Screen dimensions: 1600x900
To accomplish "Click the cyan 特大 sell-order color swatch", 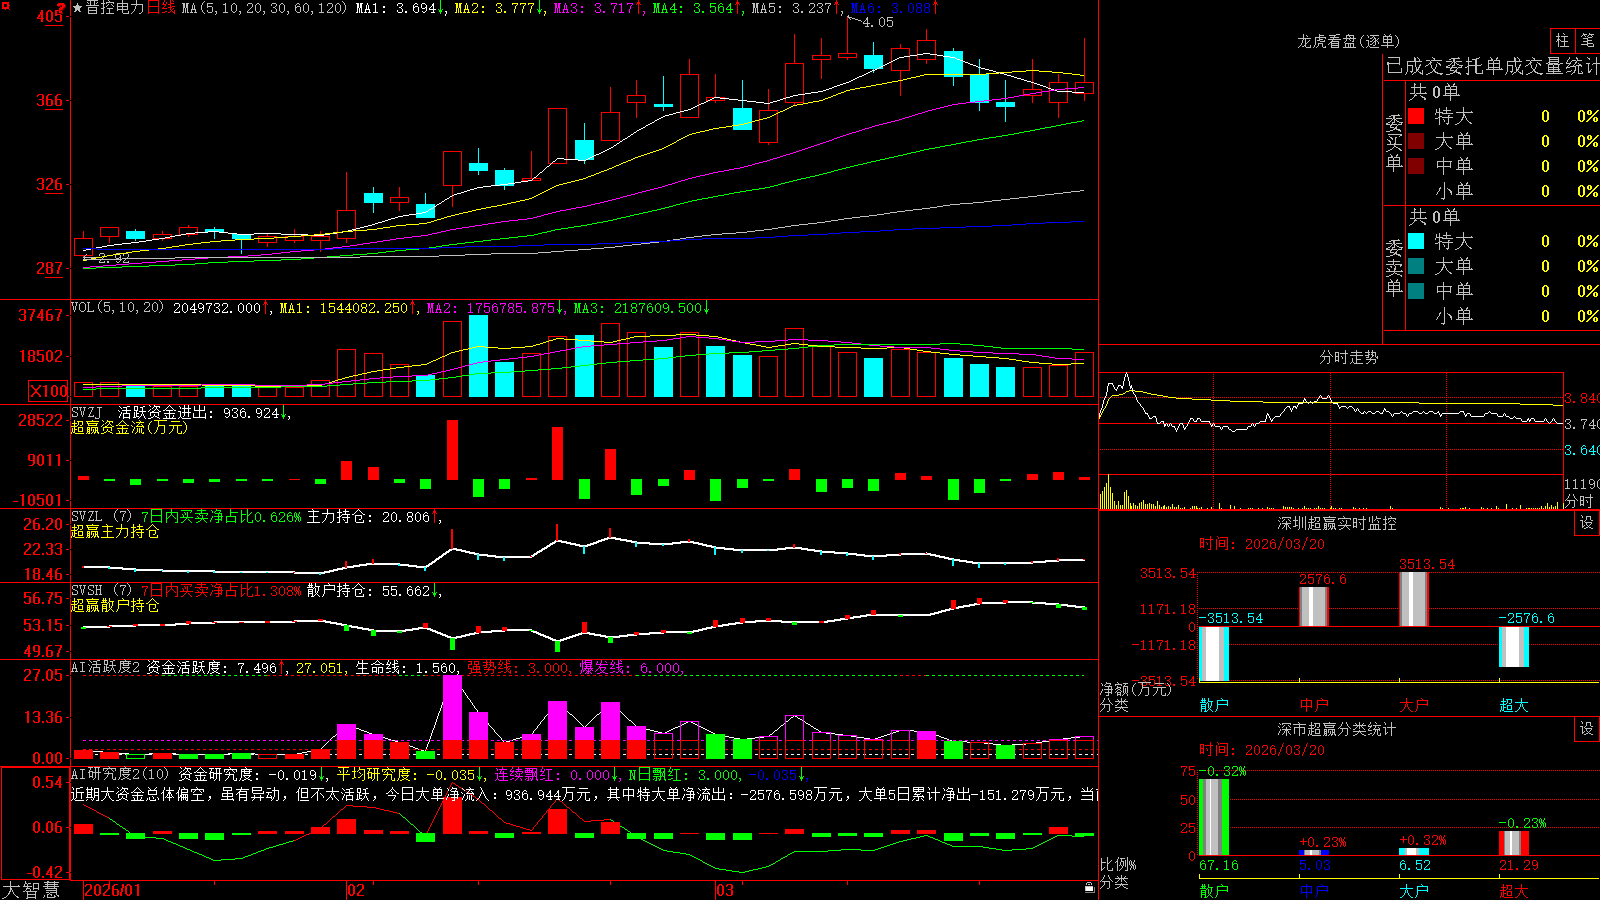I will (x=1416, y=241).
